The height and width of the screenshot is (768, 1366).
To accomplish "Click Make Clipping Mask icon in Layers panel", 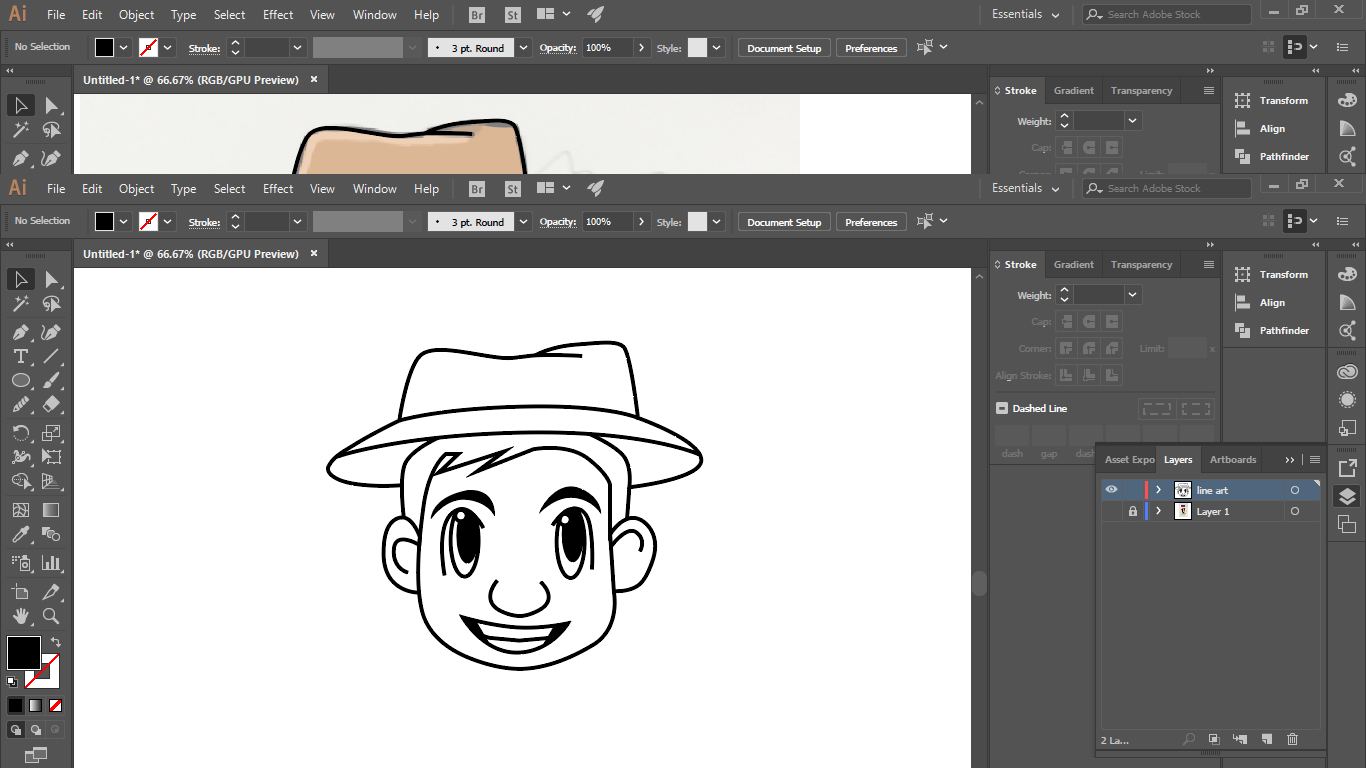I will (1214, 739).
